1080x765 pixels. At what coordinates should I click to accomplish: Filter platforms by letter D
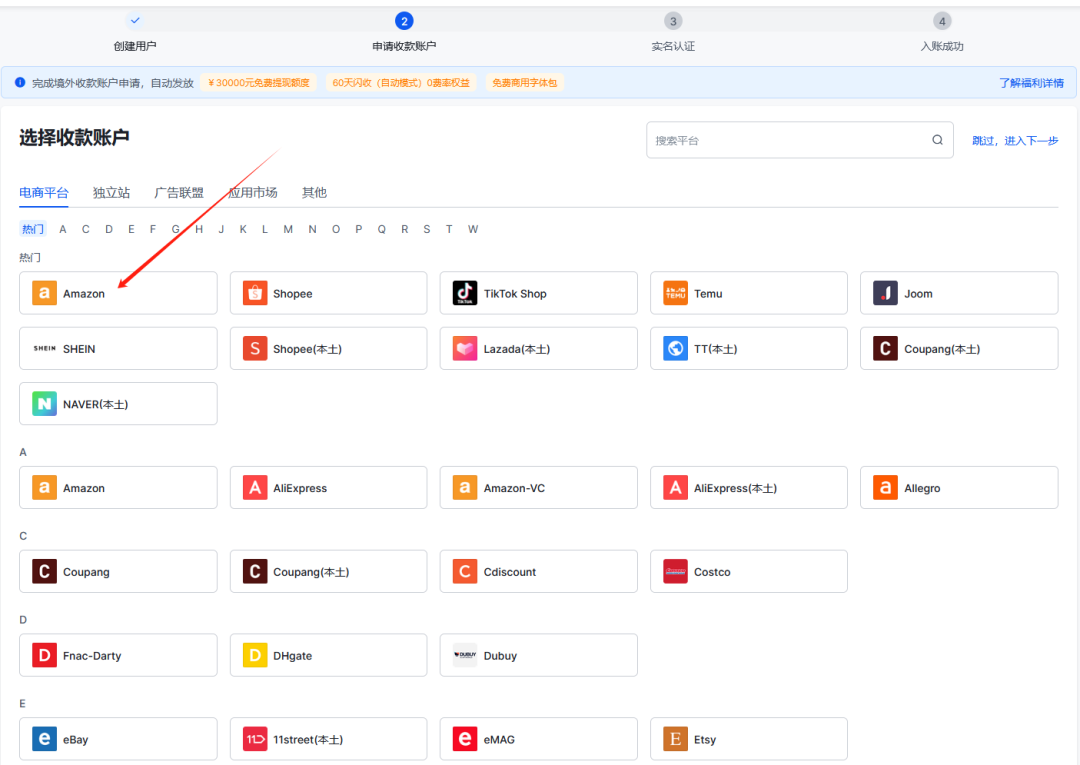[x=109, y=229]
